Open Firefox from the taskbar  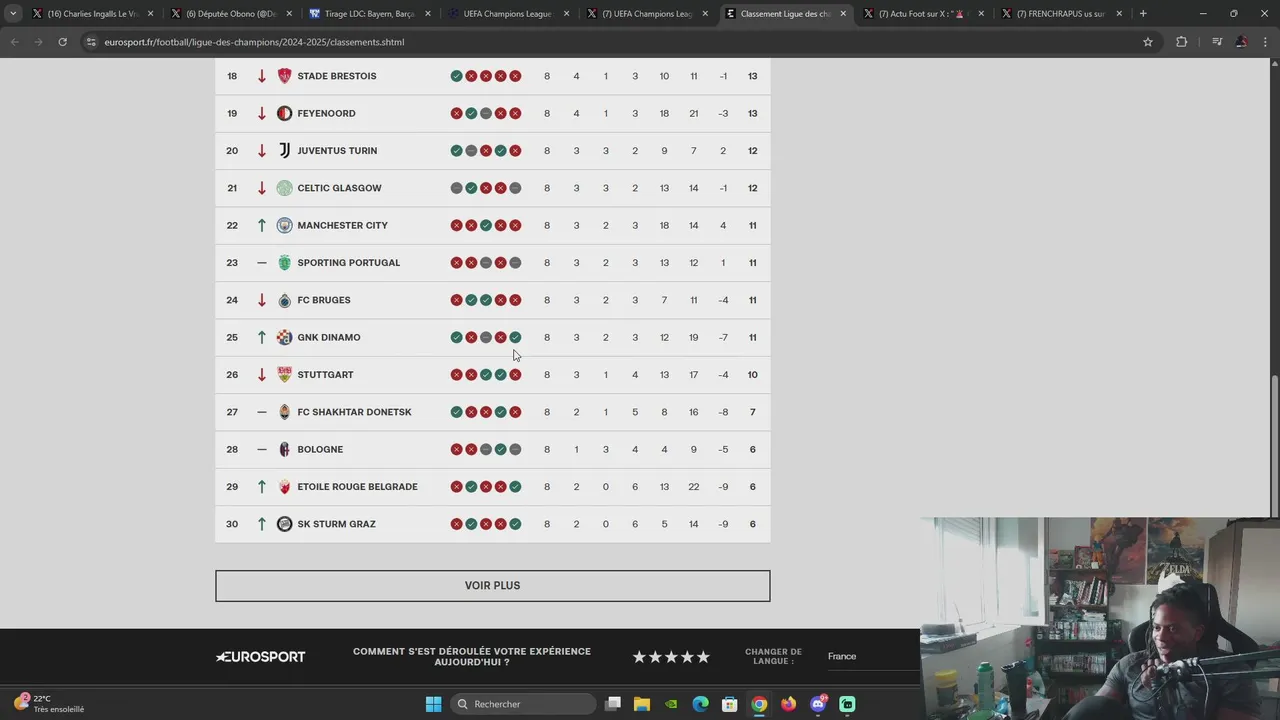789,704
